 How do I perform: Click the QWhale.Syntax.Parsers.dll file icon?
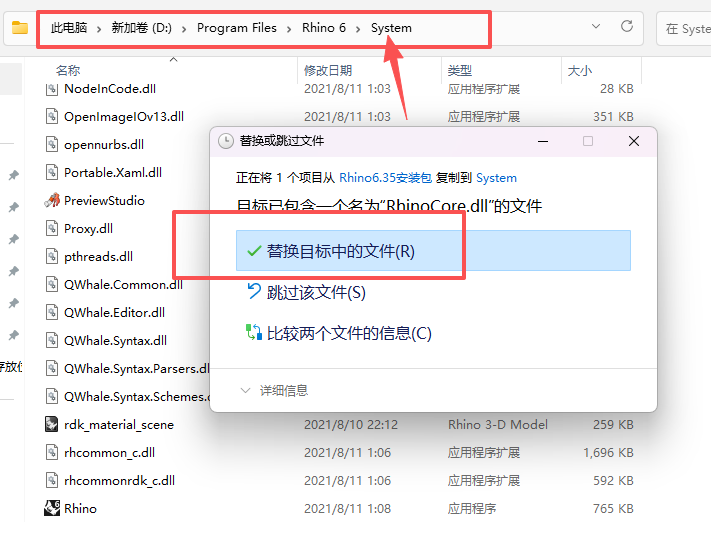click(52, 369)
